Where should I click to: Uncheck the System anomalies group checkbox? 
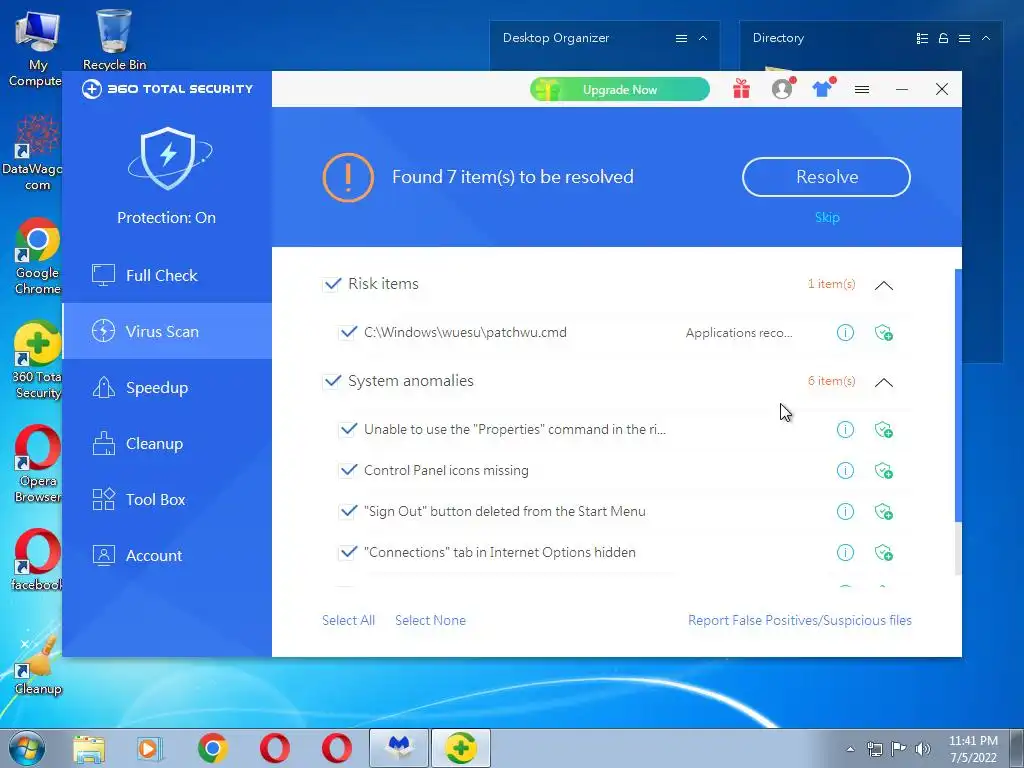click(332, 381)
